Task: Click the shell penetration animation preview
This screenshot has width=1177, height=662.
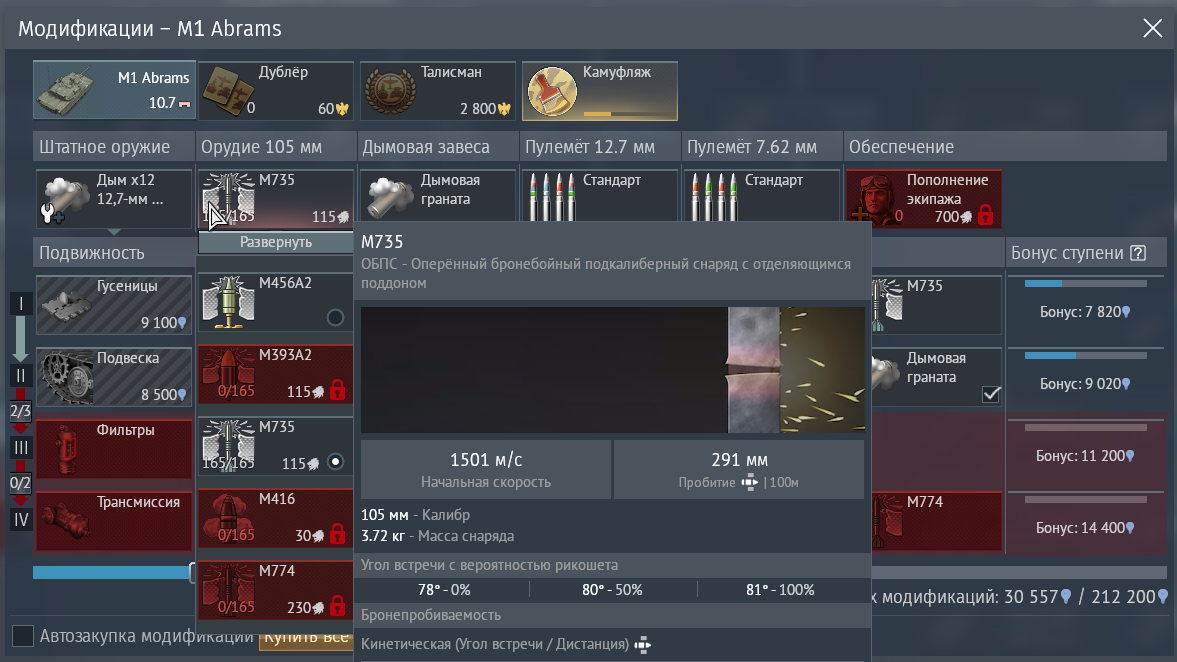Action: point(613,370)
